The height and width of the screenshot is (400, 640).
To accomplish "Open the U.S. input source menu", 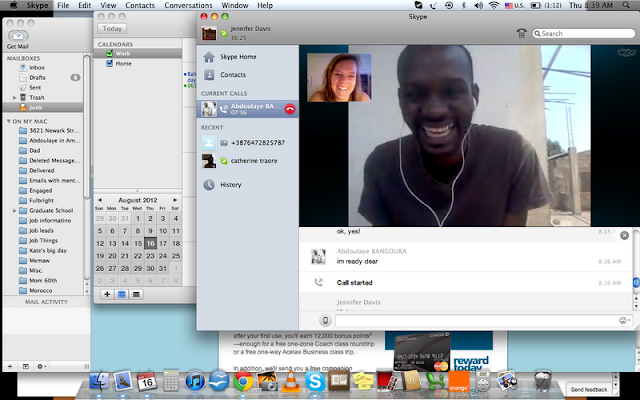I will click(x=514, y=5).
